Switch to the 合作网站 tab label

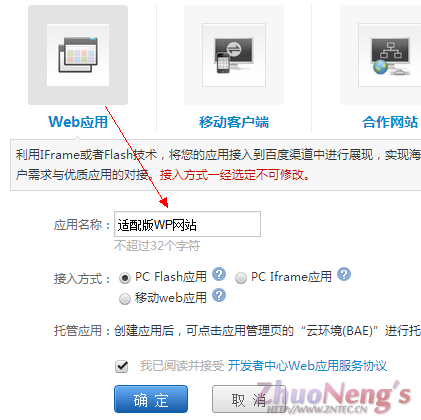(390, 122)
